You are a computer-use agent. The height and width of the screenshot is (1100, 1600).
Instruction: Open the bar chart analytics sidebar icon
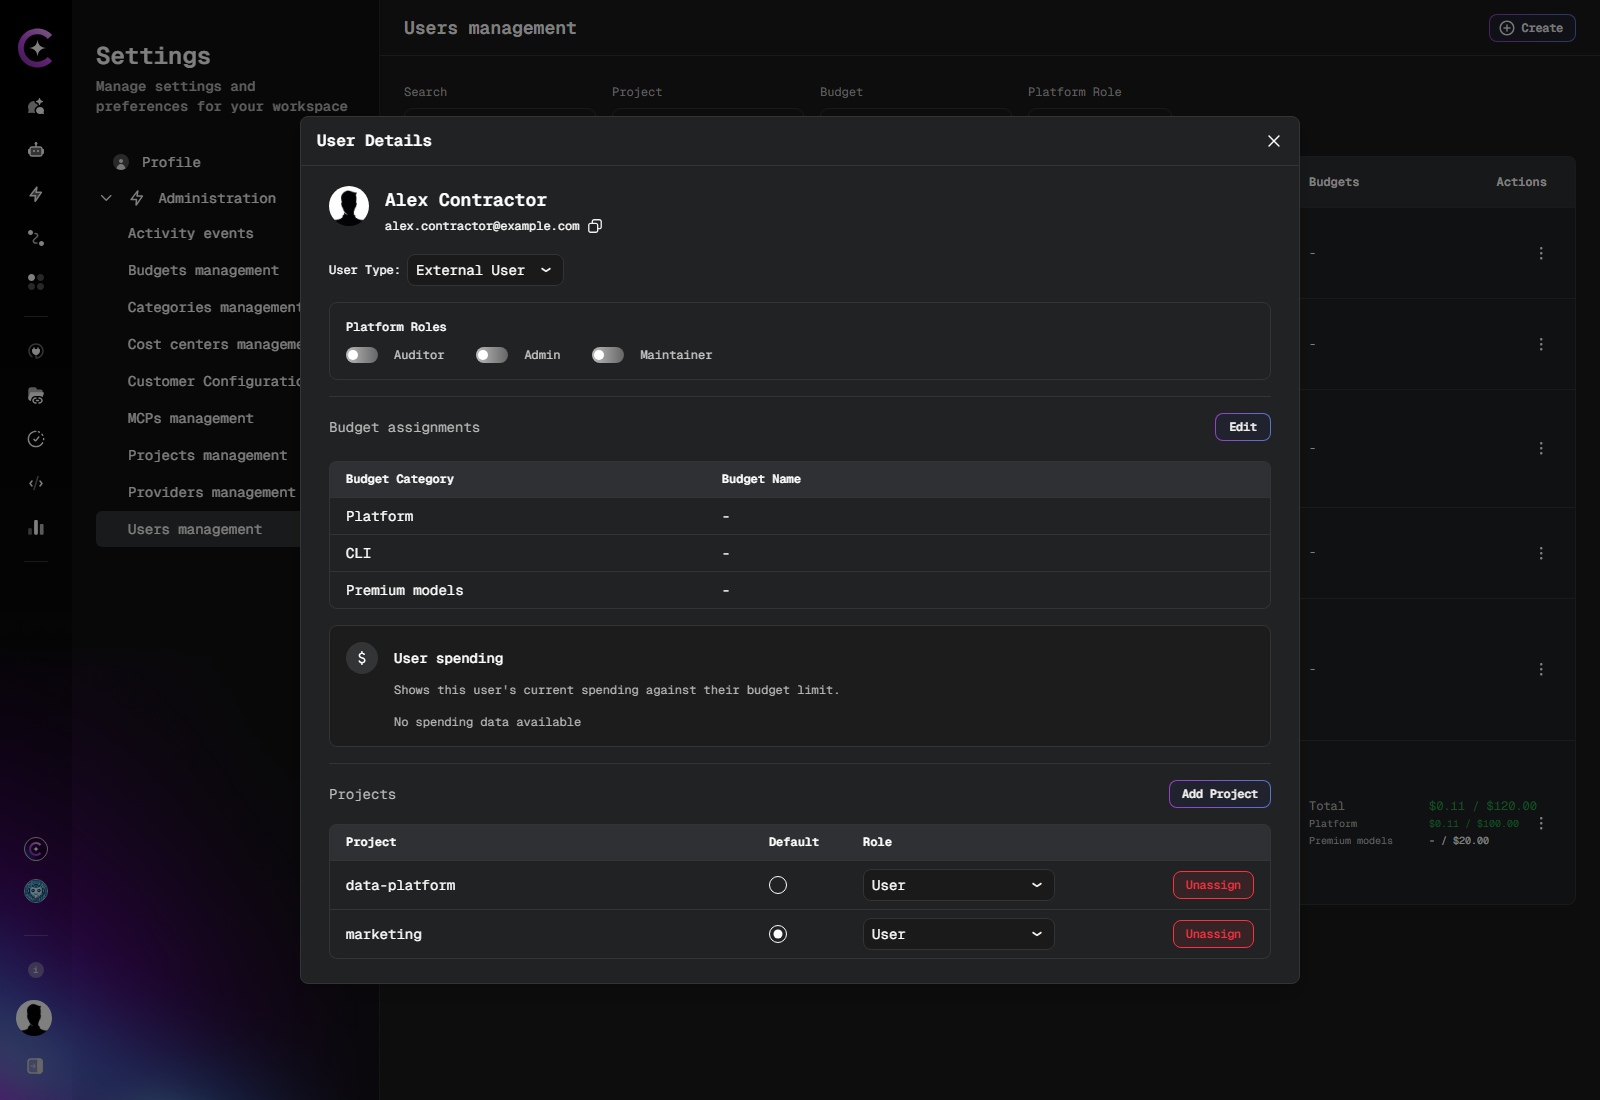tap(36, 527)
